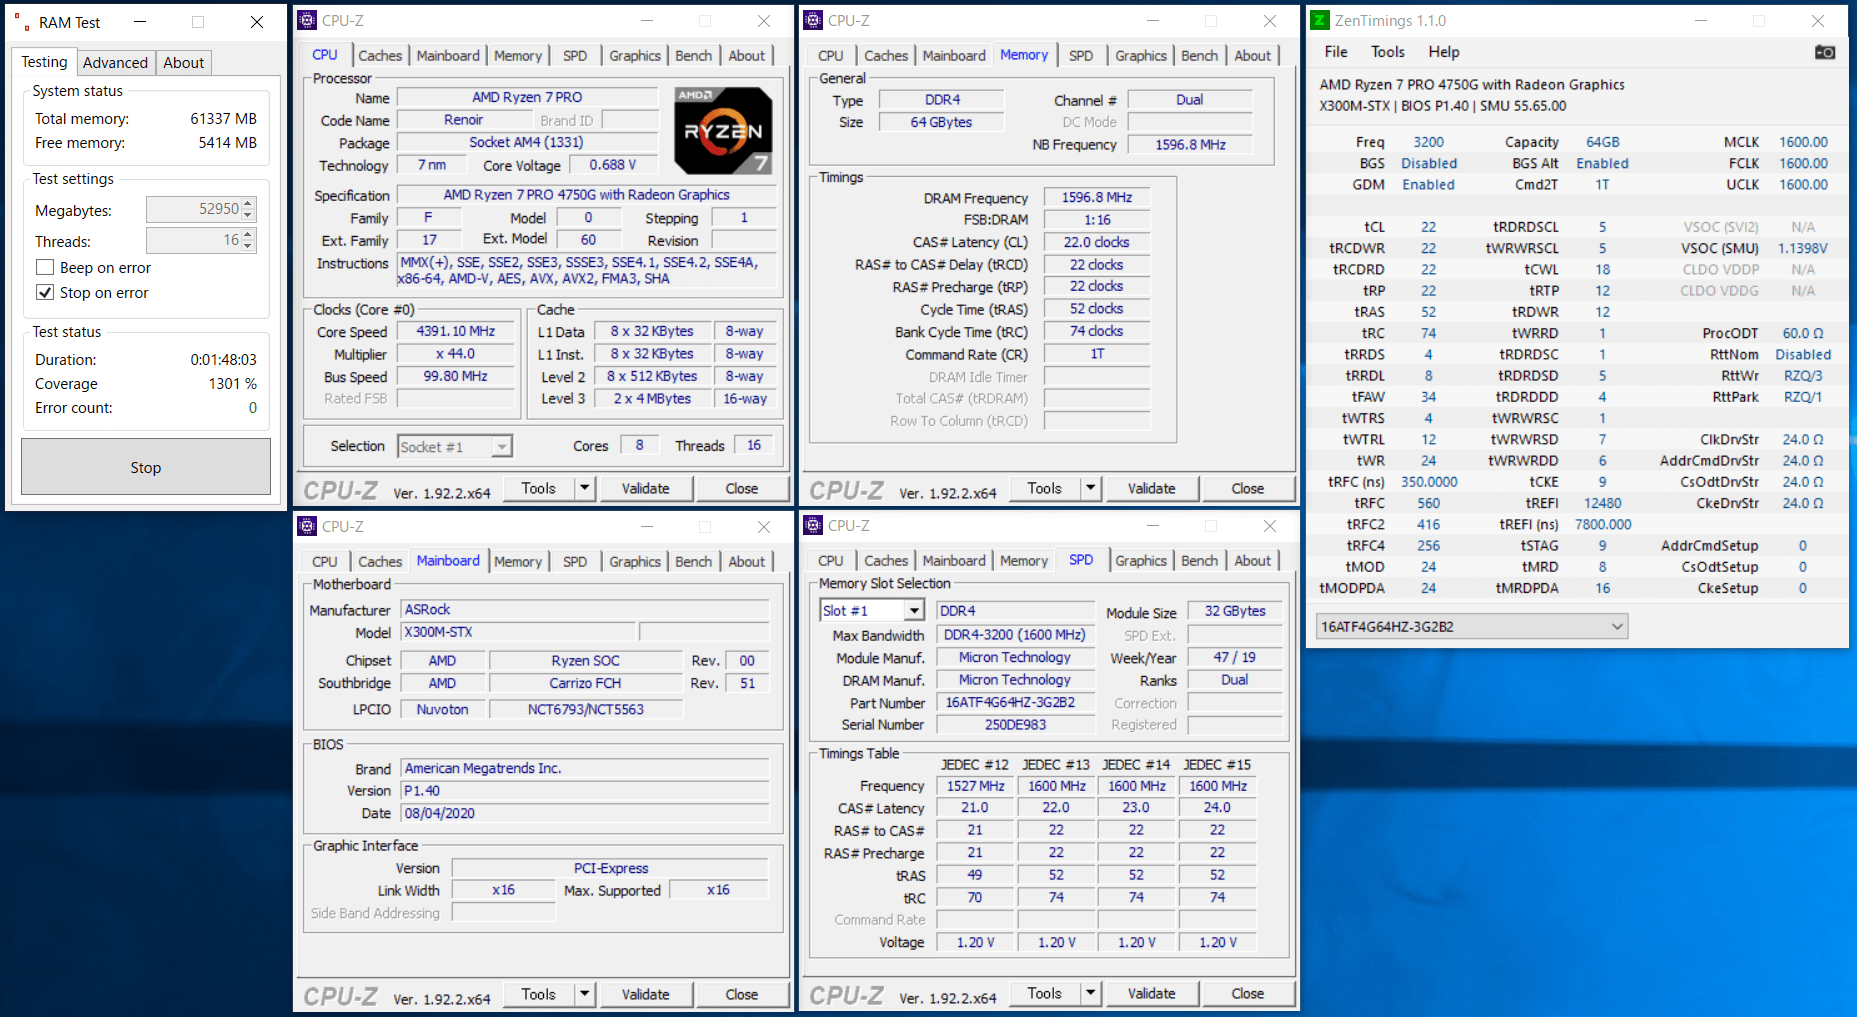Click CPU-Z icon of the SPD window
This screenshot has width=1857, height=1017.
coord(814,526)
